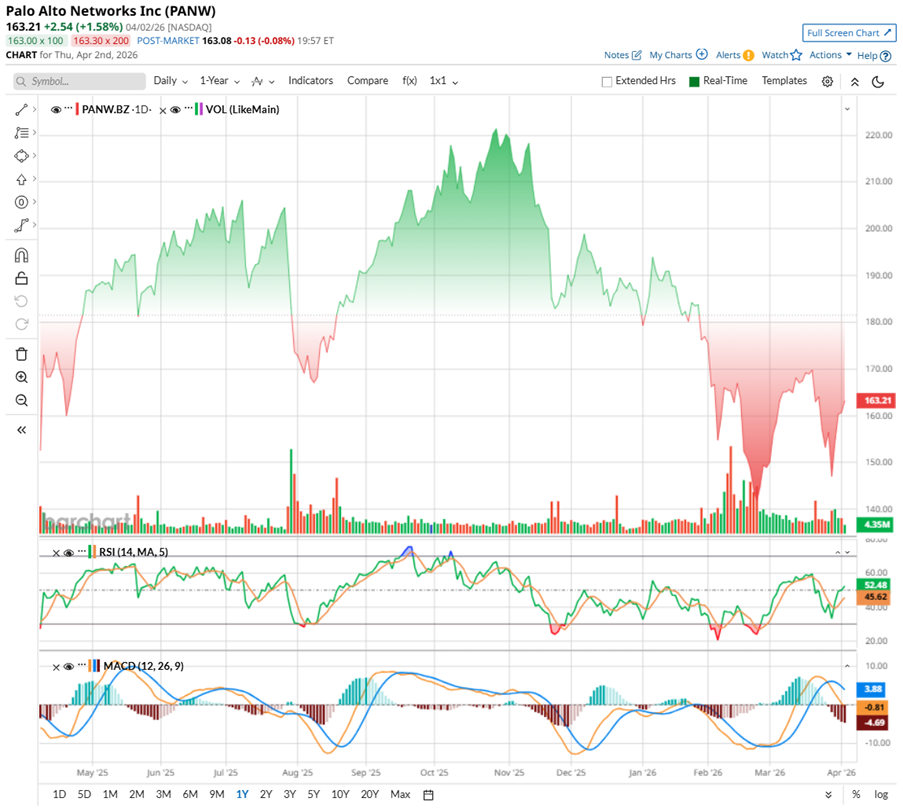Select the arrow marker tool
The width and height of the screenshot is (903, 809).
click(x=21, y=179)
